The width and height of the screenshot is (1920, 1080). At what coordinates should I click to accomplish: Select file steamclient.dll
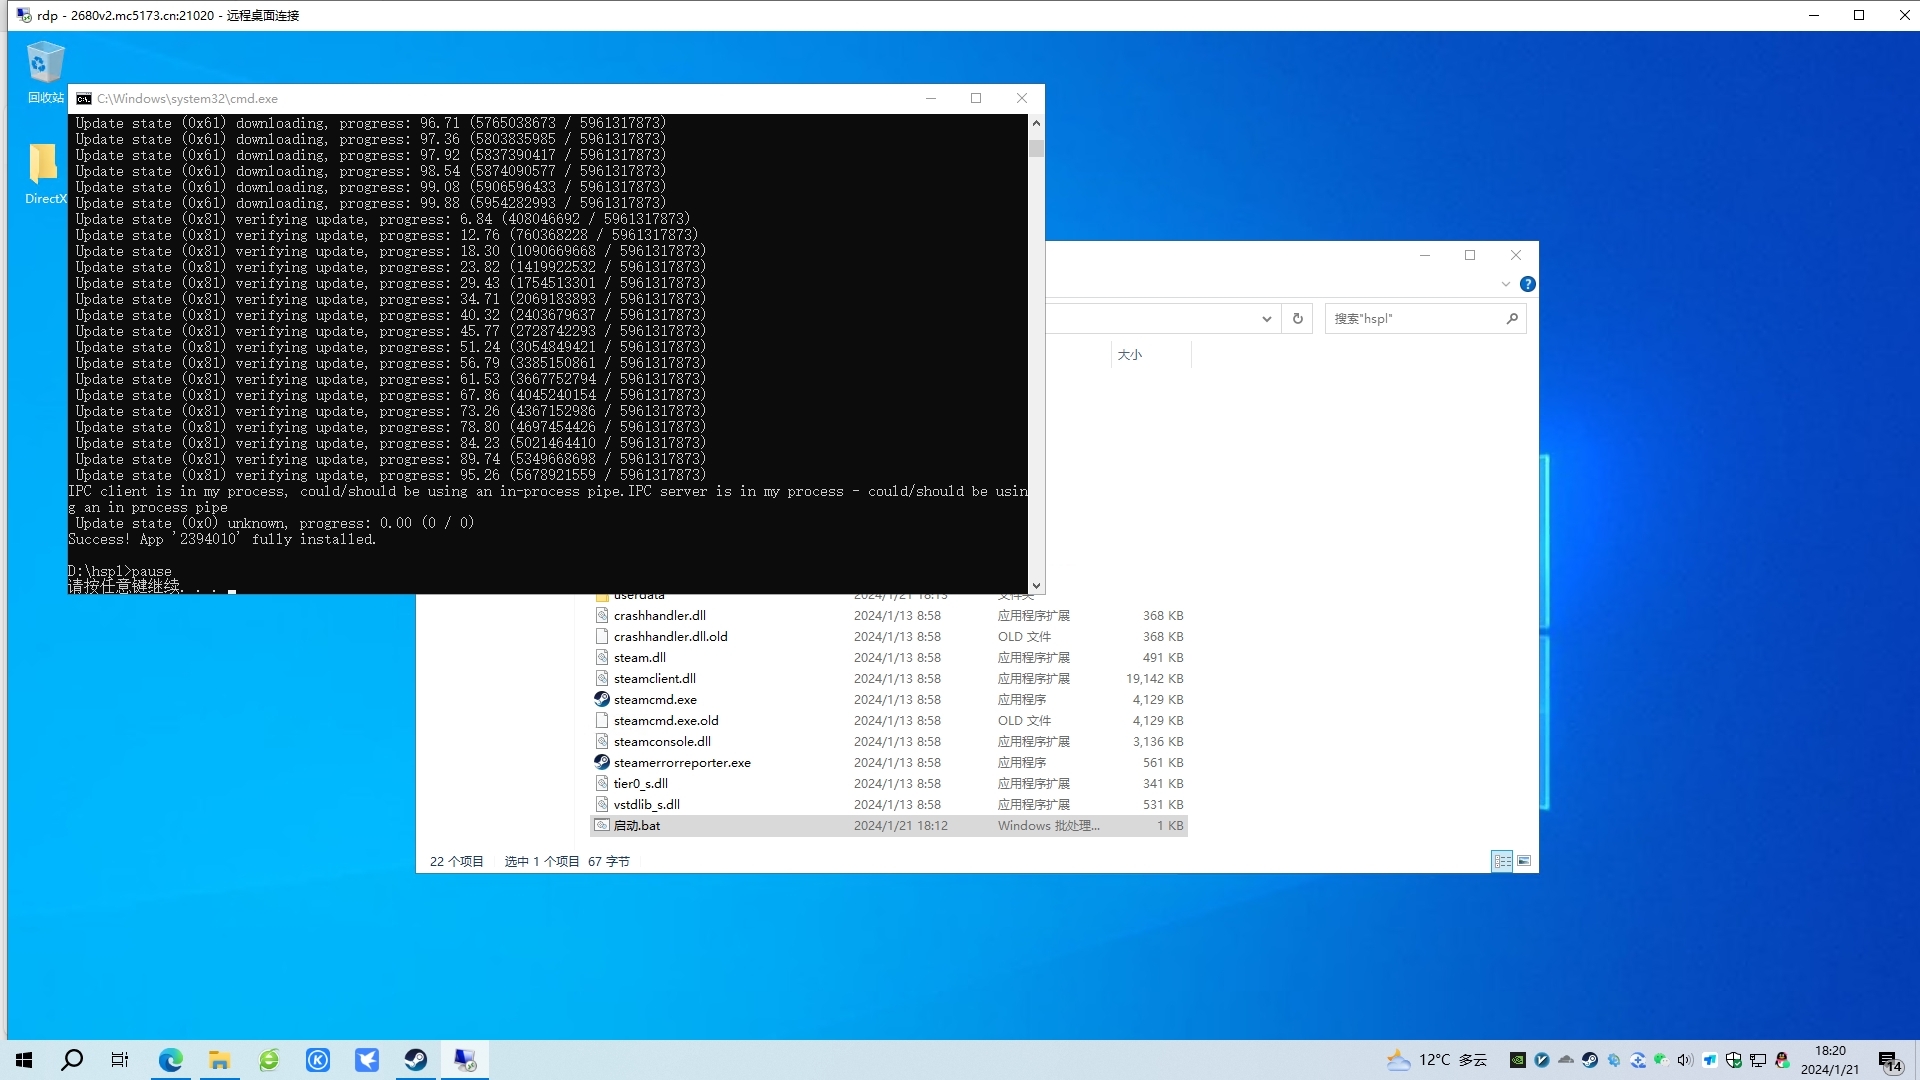[654, 679]
